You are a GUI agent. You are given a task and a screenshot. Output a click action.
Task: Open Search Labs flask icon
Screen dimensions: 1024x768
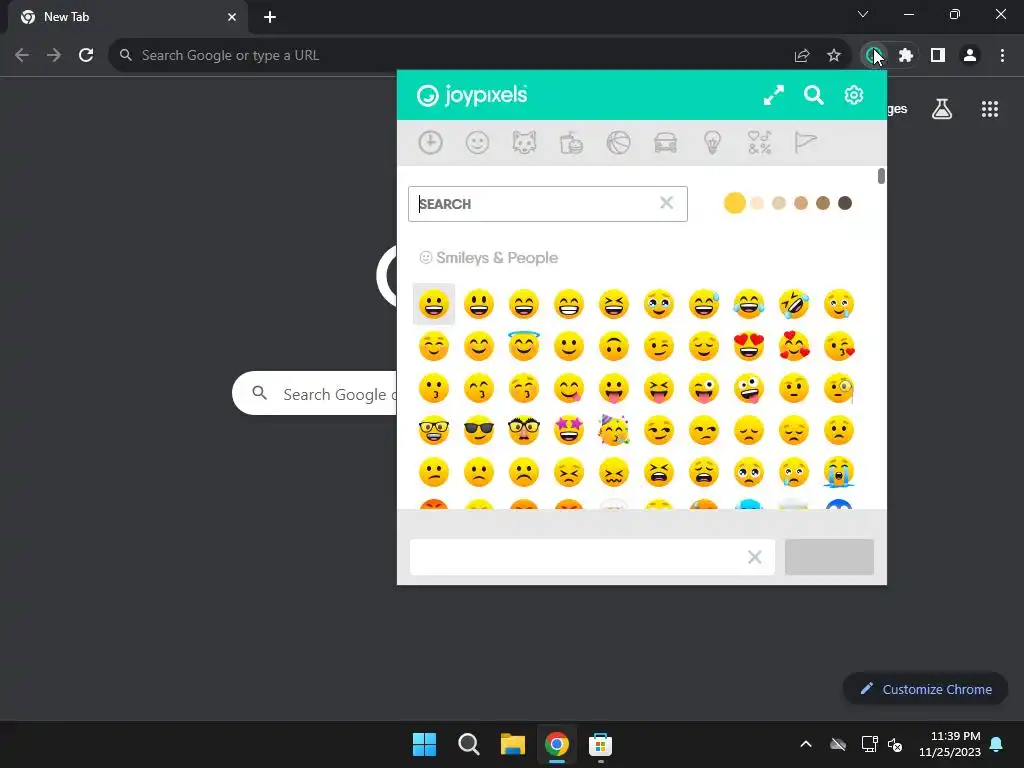pos(942,109)
